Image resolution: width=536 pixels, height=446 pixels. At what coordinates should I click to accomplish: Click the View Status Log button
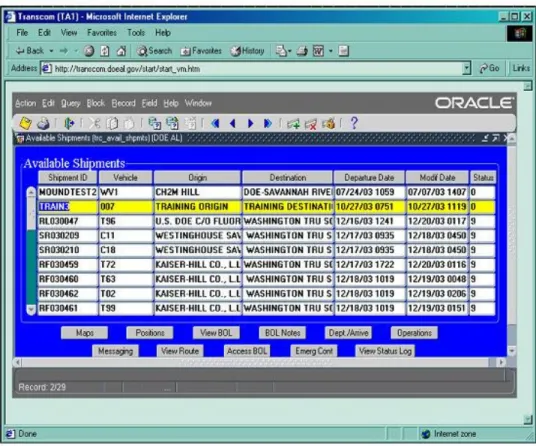[x=385, y=351]
